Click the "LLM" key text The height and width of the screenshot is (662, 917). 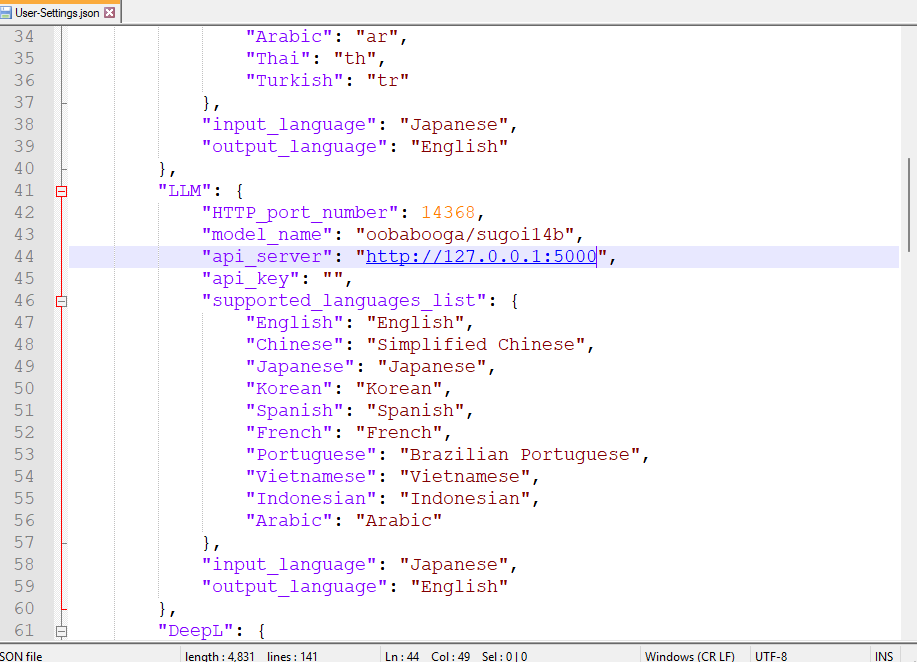[x=185, y=191]
